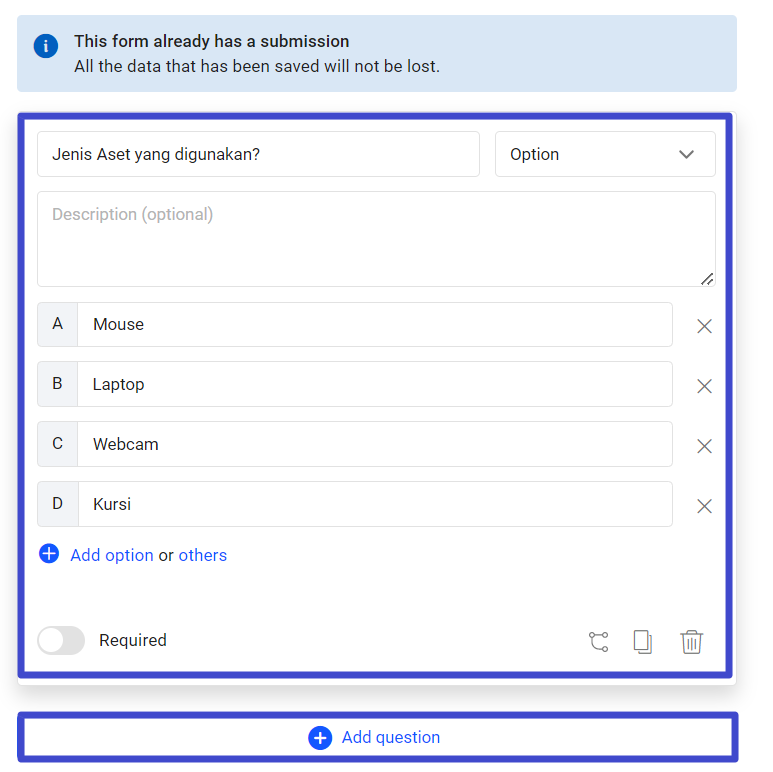Click into the Description text area
This screenshot has height=772, width=773.
[376, 239]
